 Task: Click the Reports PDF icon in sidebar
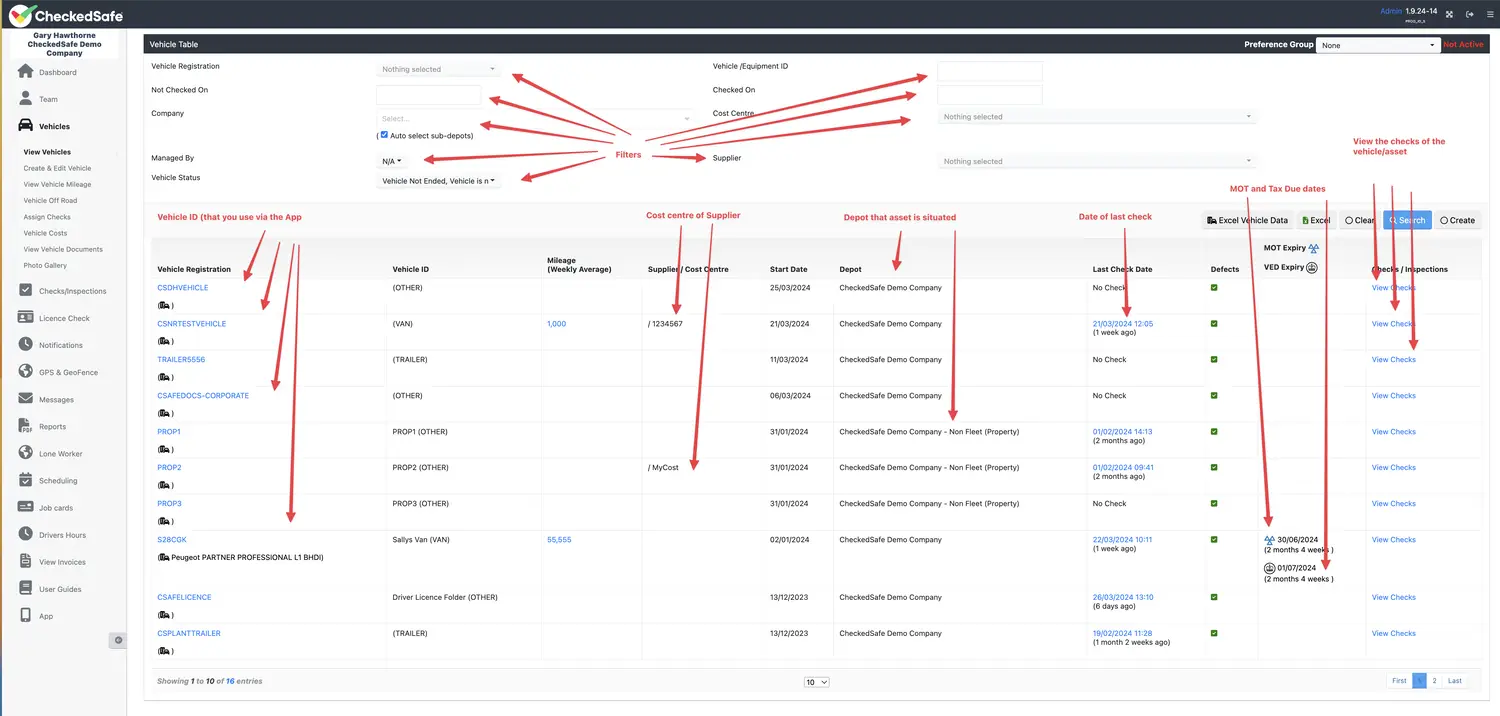tap(26, 426)
